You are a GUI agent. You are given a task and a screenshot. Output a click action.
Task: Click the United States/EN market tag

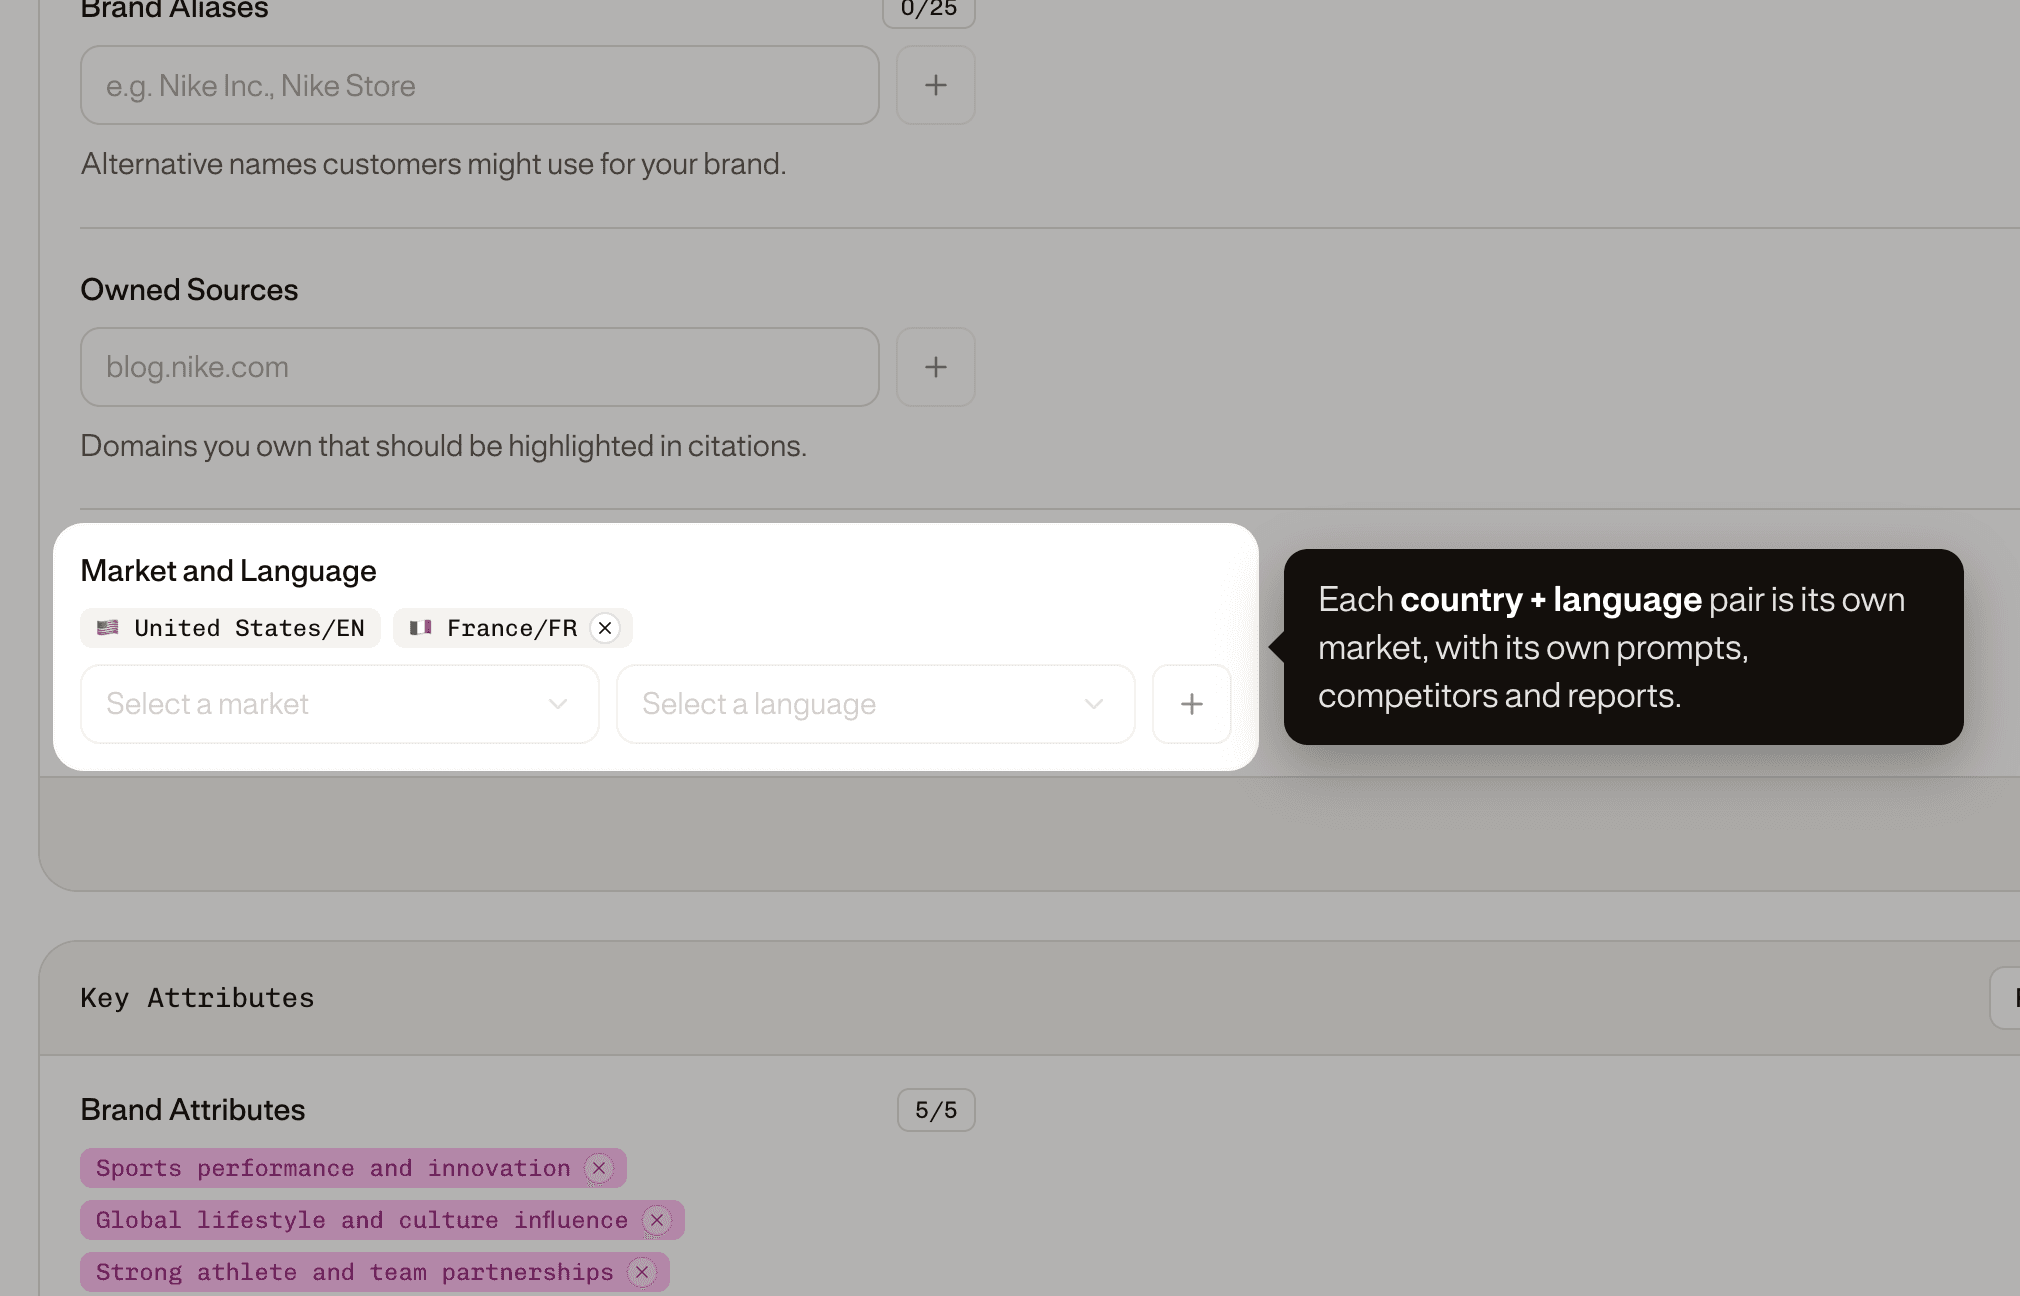[x=230, y=628]
